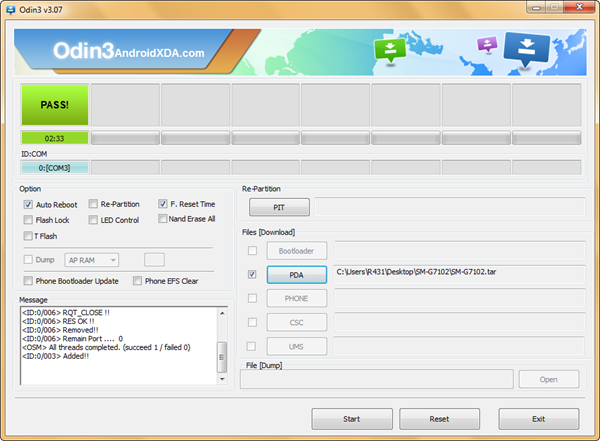Image resolution: width=600 pixels, height=441 pixels.
Task: Click the green download icon in banner
Action: point(390,50)
